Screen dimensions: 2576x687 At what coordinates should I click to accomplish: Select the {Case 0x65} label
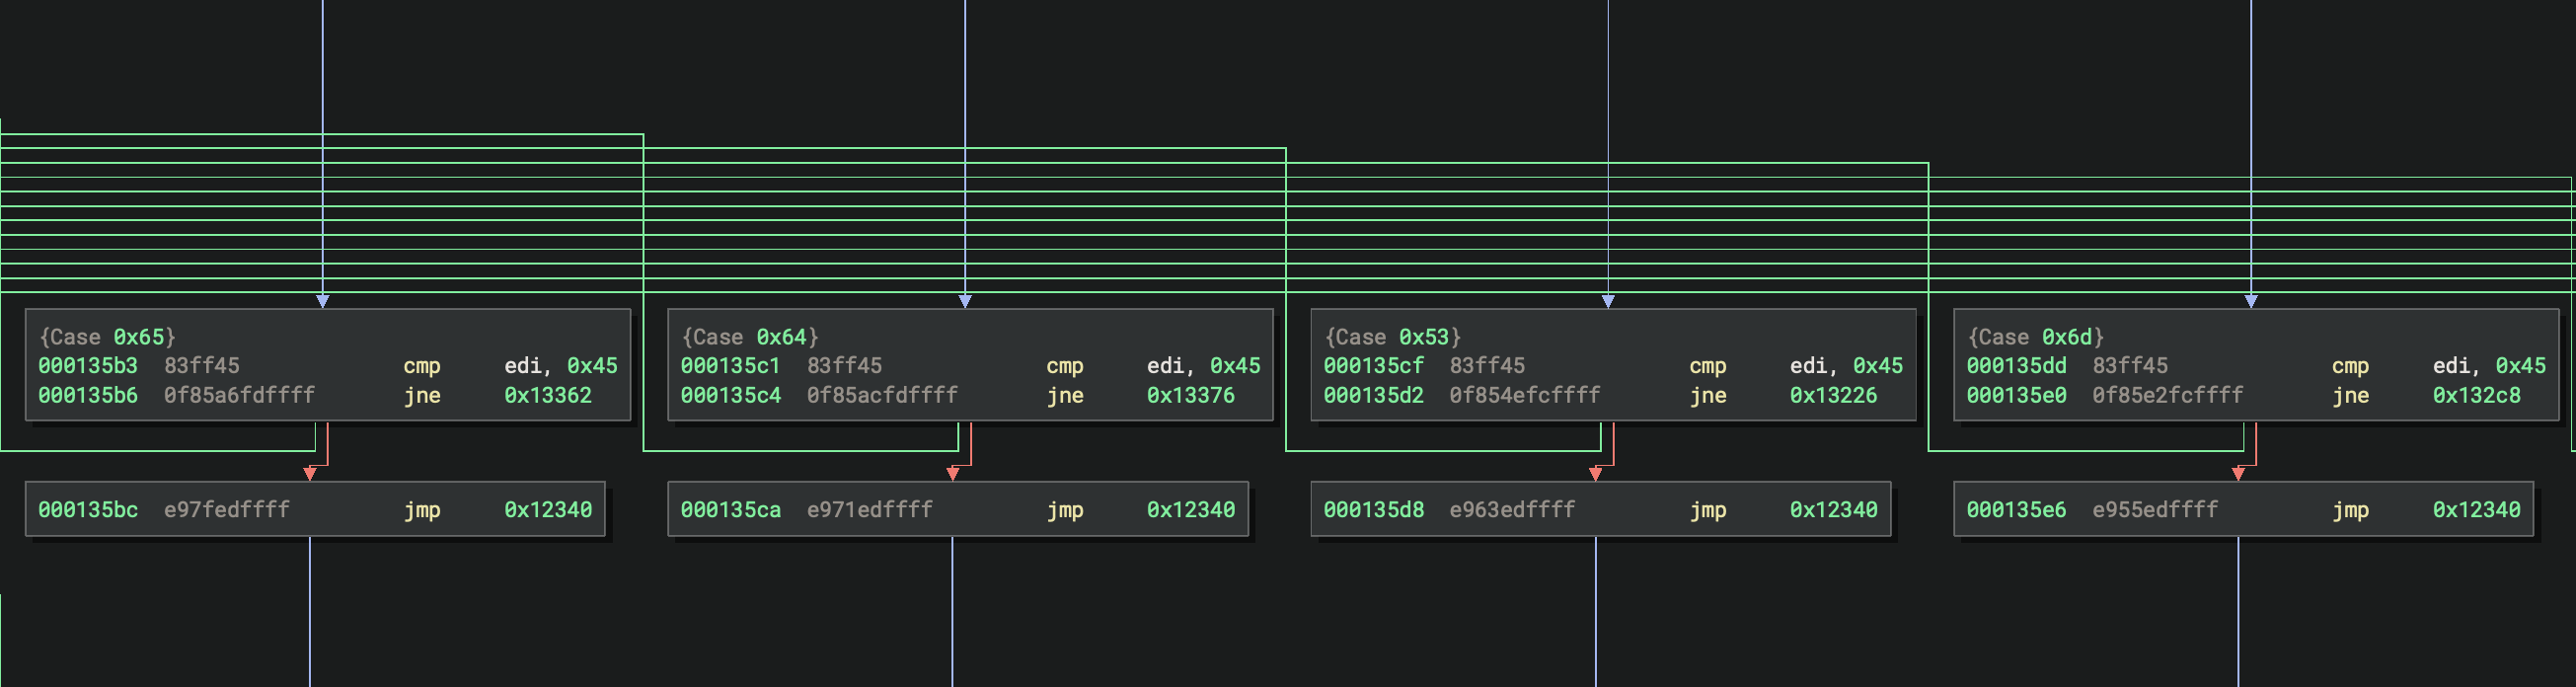pyautogui.click(x=107, y=337)
